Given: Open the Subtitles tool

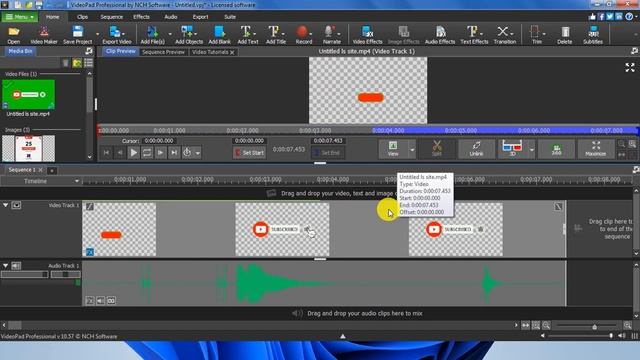Looking at the screenshot, I should [593, 35].
